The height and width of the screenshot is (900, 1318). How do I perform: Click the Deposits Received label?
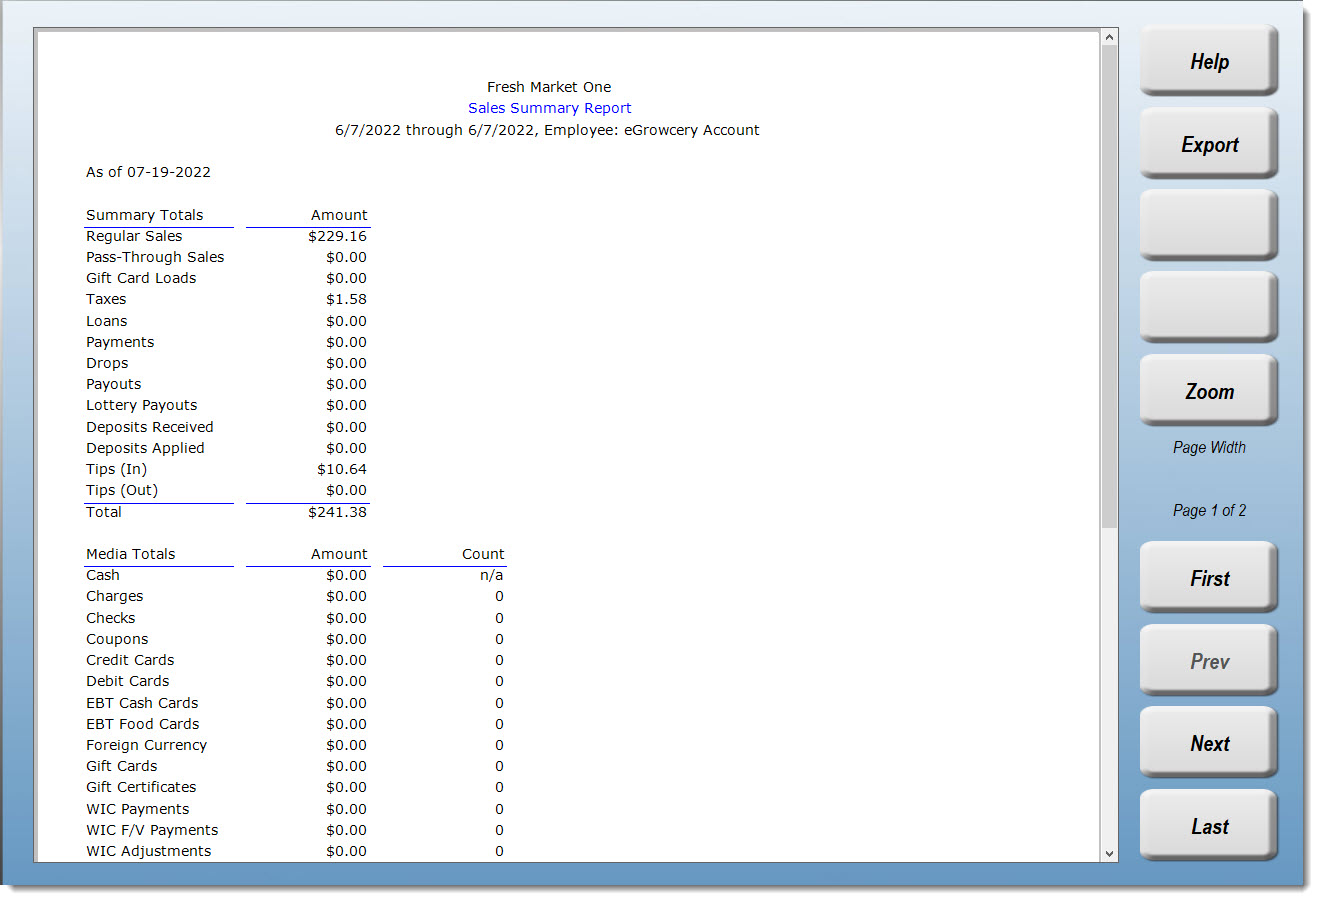point(150,427)
